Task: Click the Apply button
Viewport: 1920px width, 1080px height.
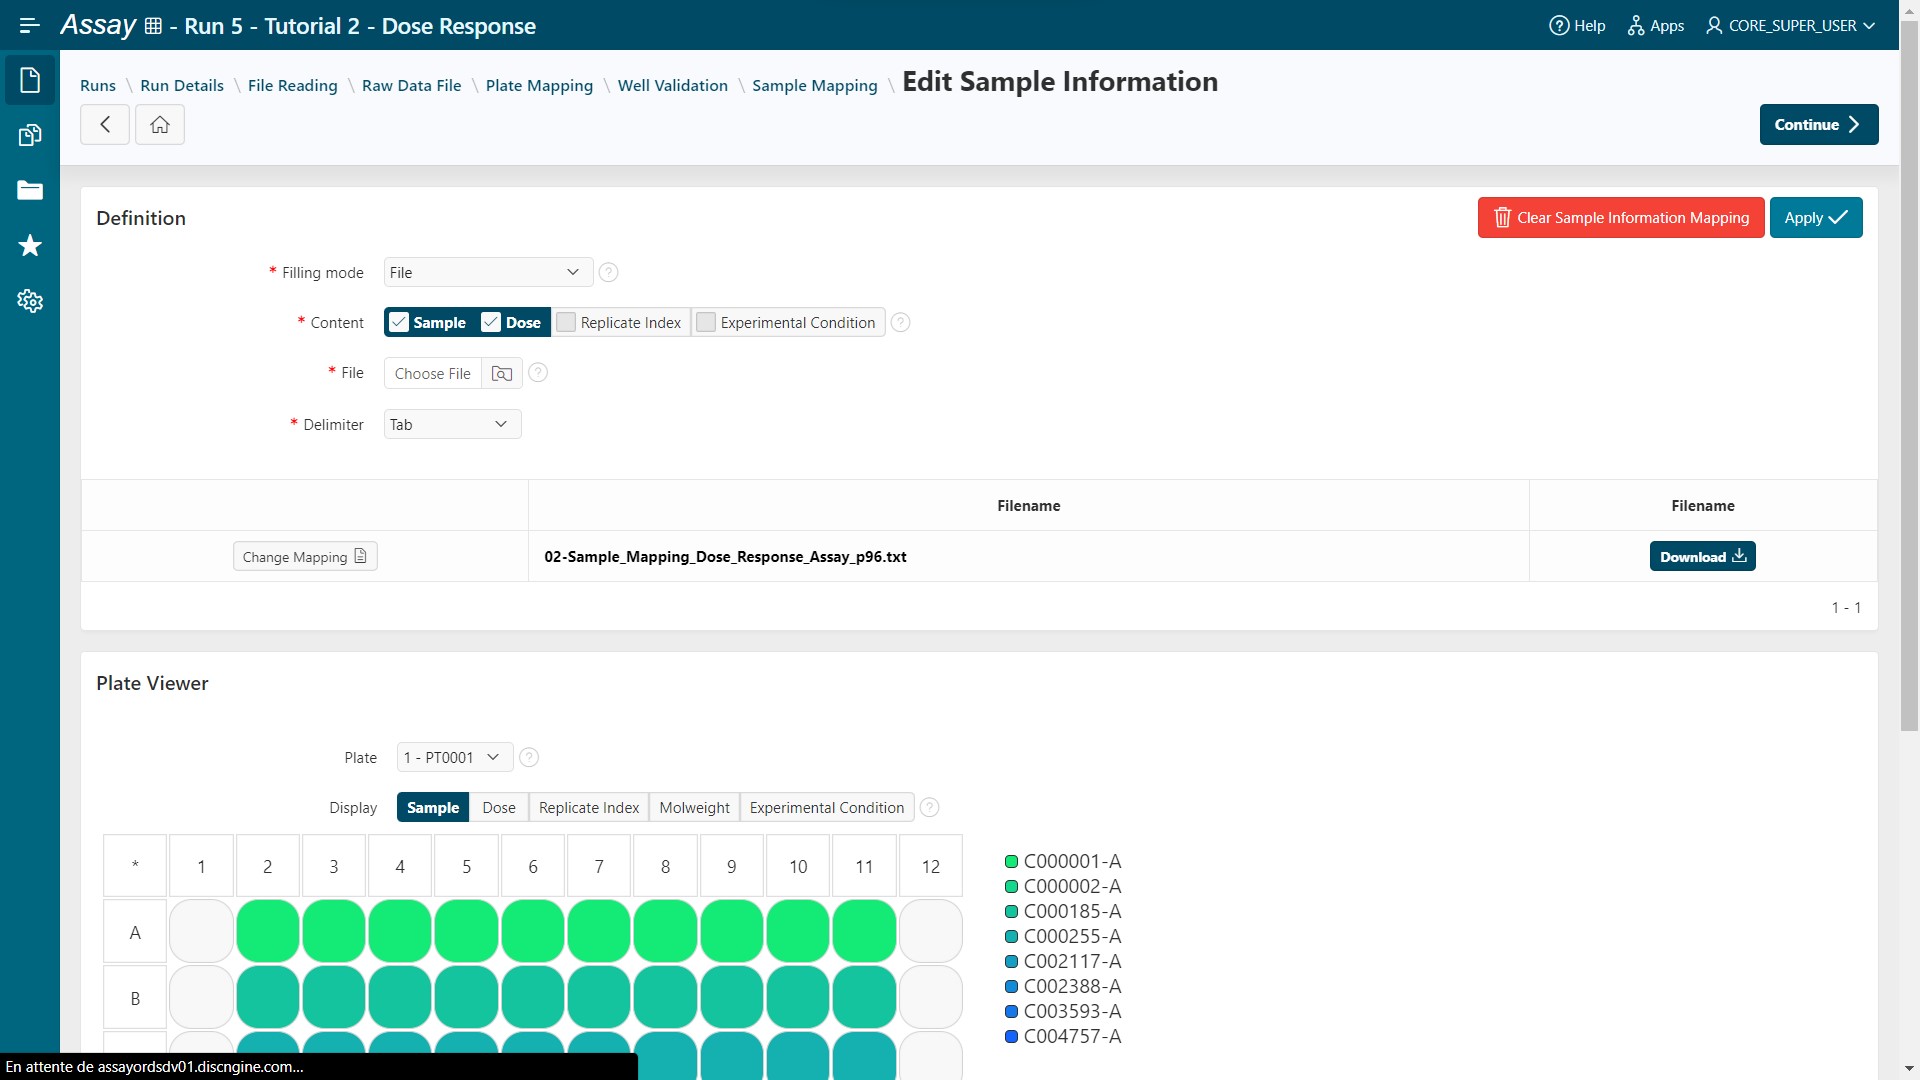Action: [x=1816, y=217]
